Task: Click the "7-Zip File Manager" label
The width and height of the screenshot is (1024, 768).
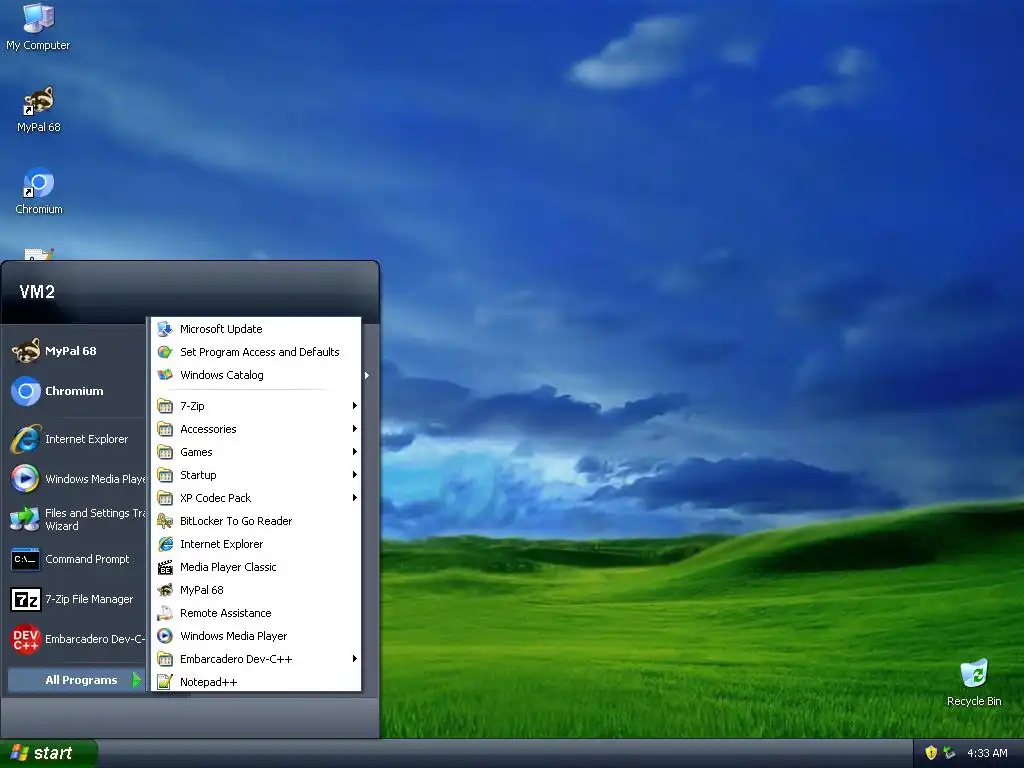Action: click(x=89, y=599)
